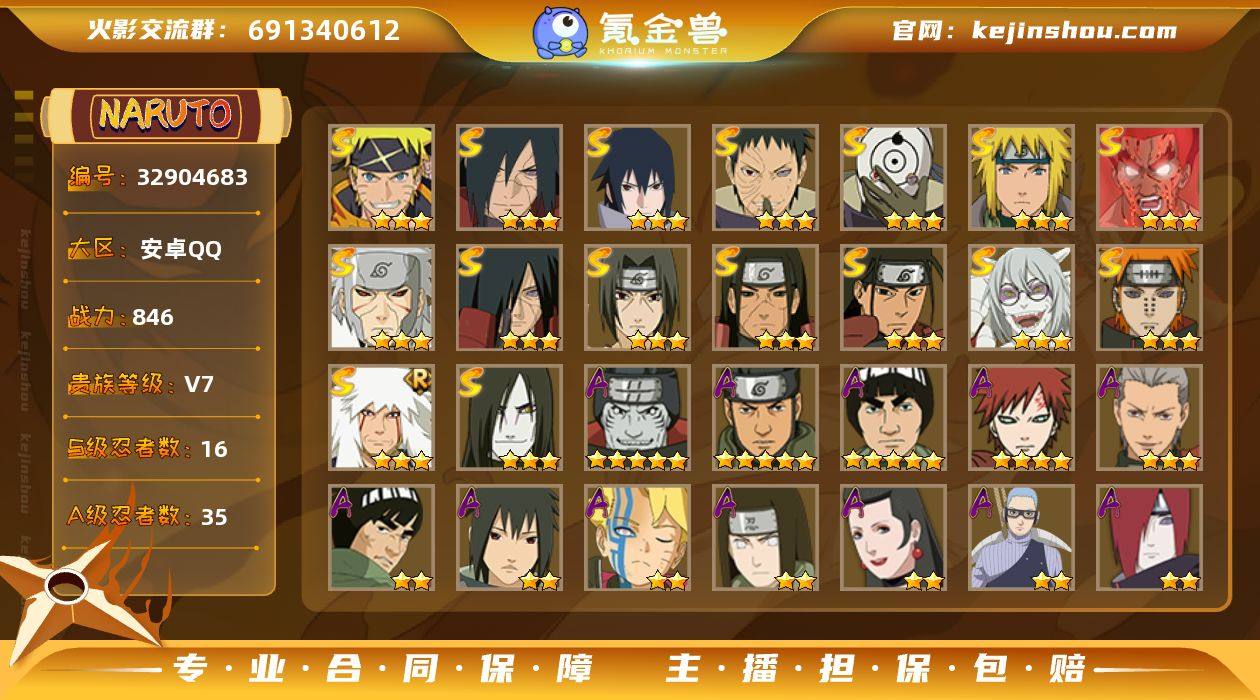Viewport: 1260px width, 700px height.
Task: Click the S-rank ninja count 16
Action: [214, 449]
